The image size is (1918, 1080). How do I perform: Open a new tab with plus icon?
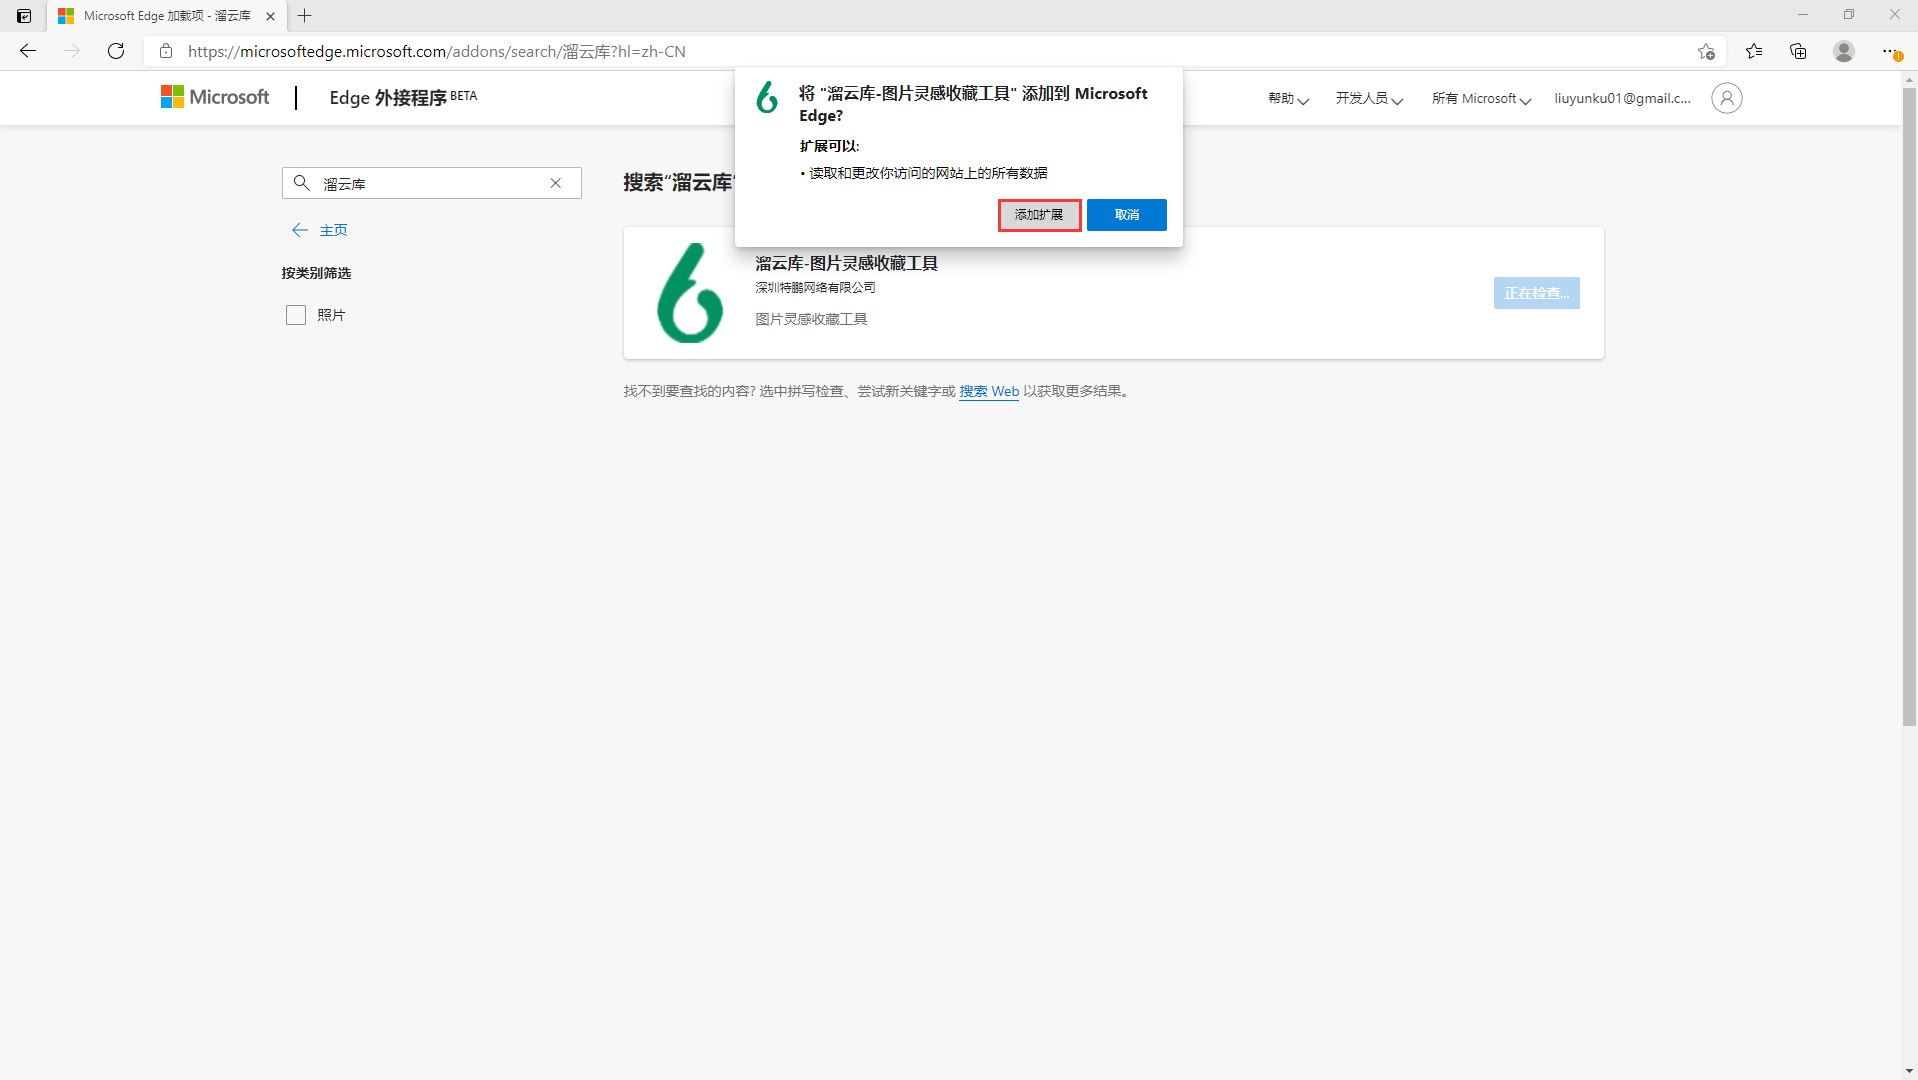305,16
